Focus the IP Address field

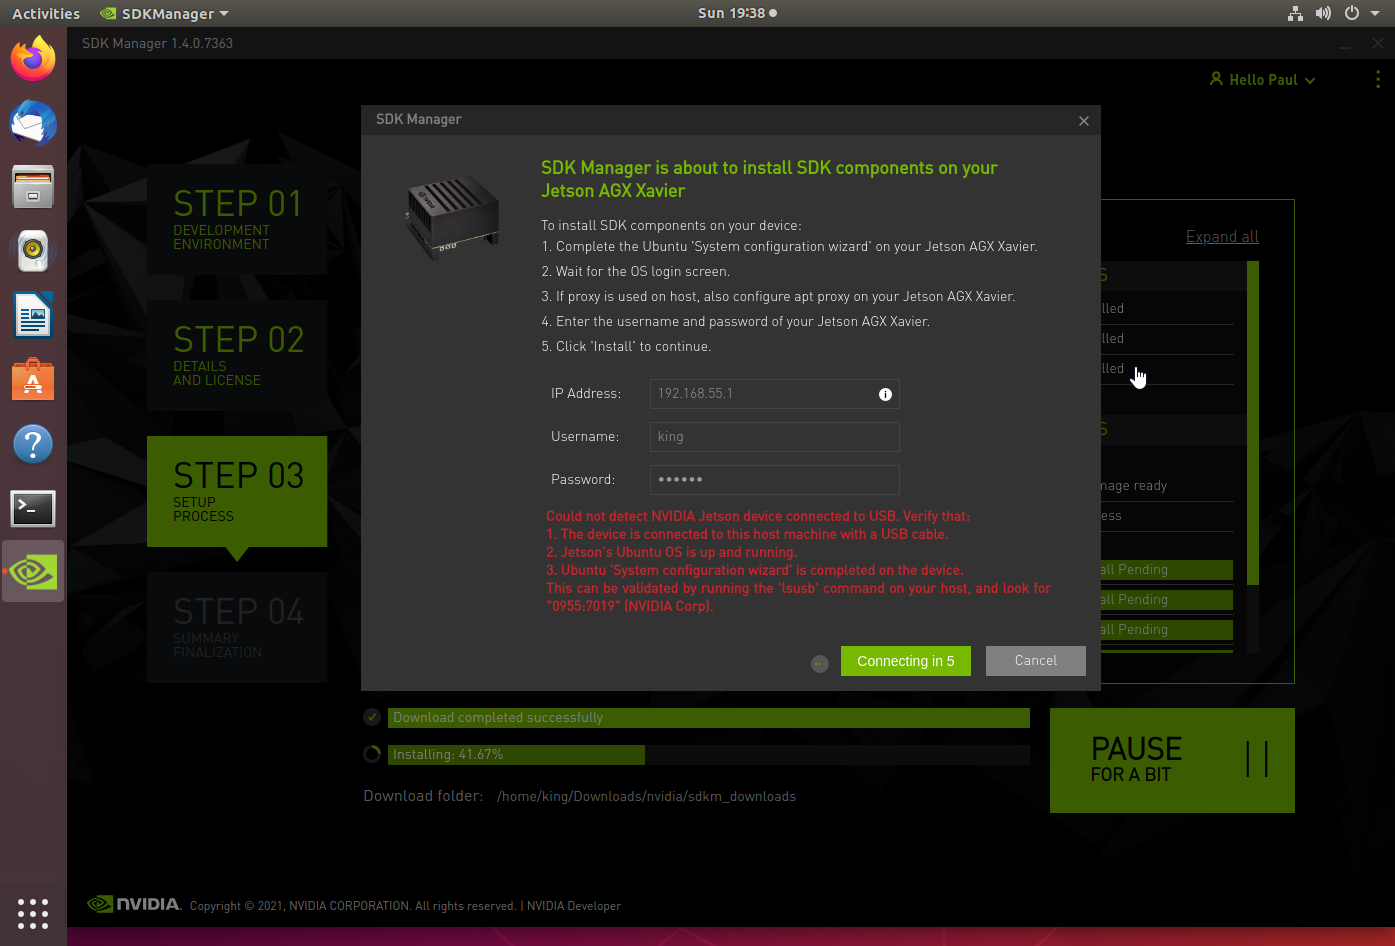tap(775, 394)
